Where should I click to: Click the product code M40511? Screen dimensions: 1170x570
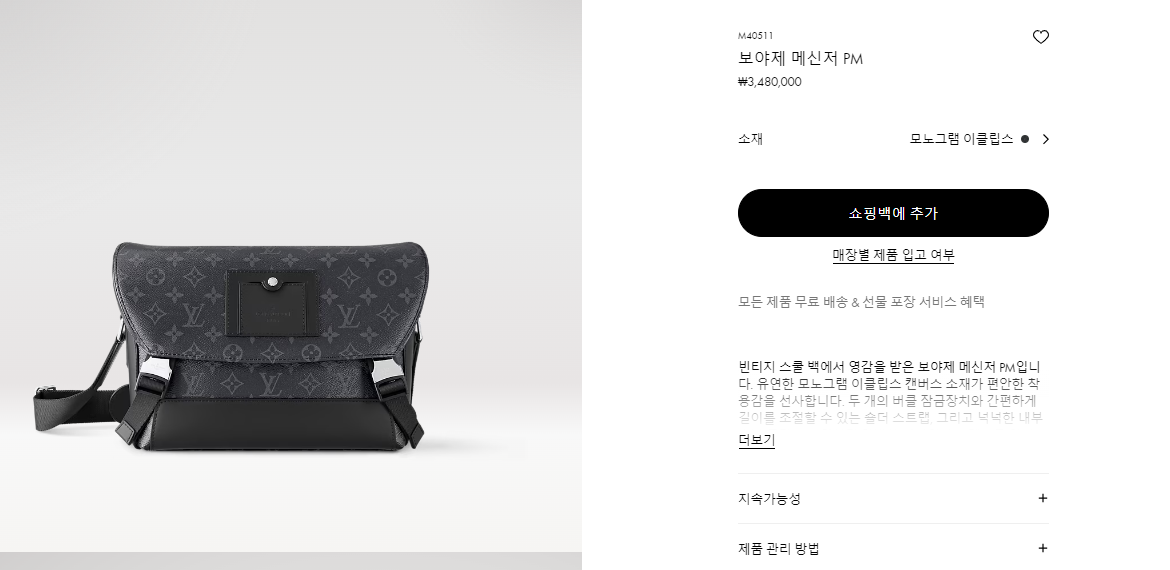pos(755,35)
